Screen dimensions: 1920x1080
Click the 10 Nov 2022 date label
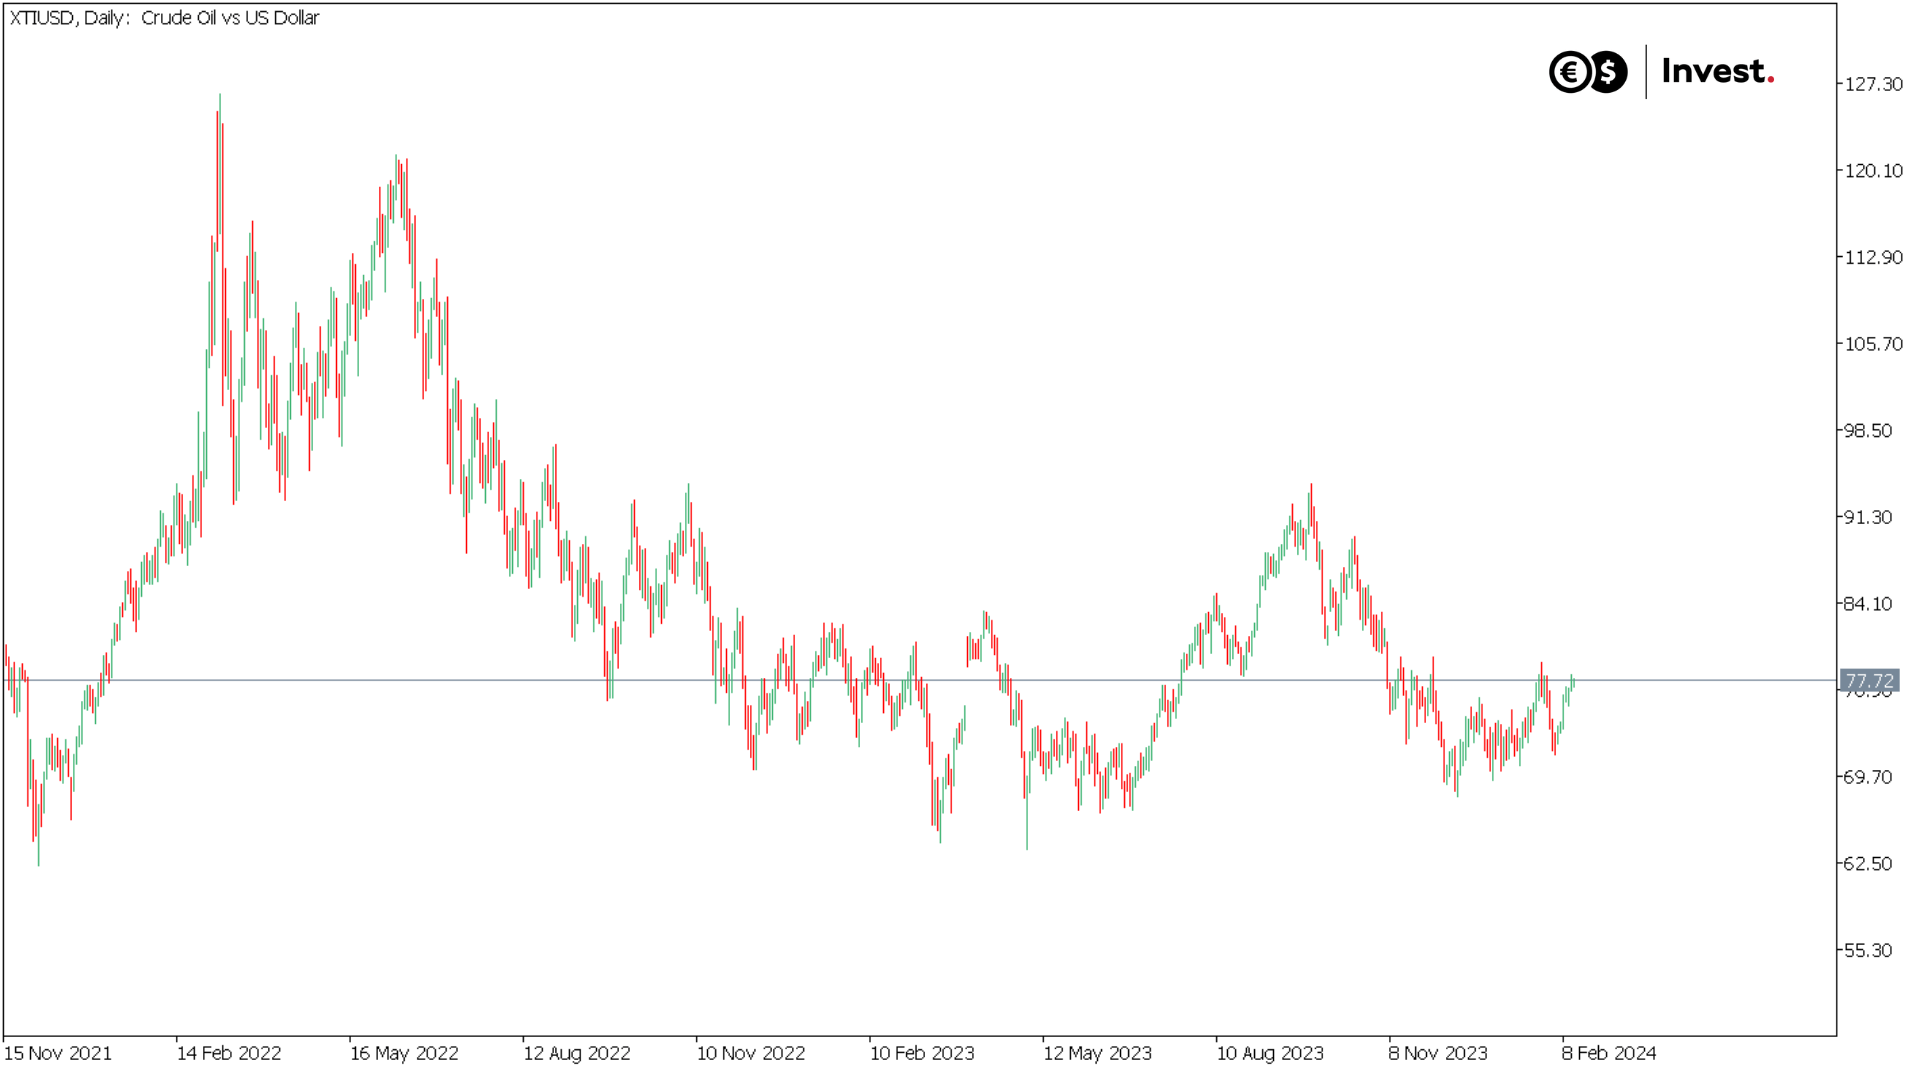pos(751,1053)
